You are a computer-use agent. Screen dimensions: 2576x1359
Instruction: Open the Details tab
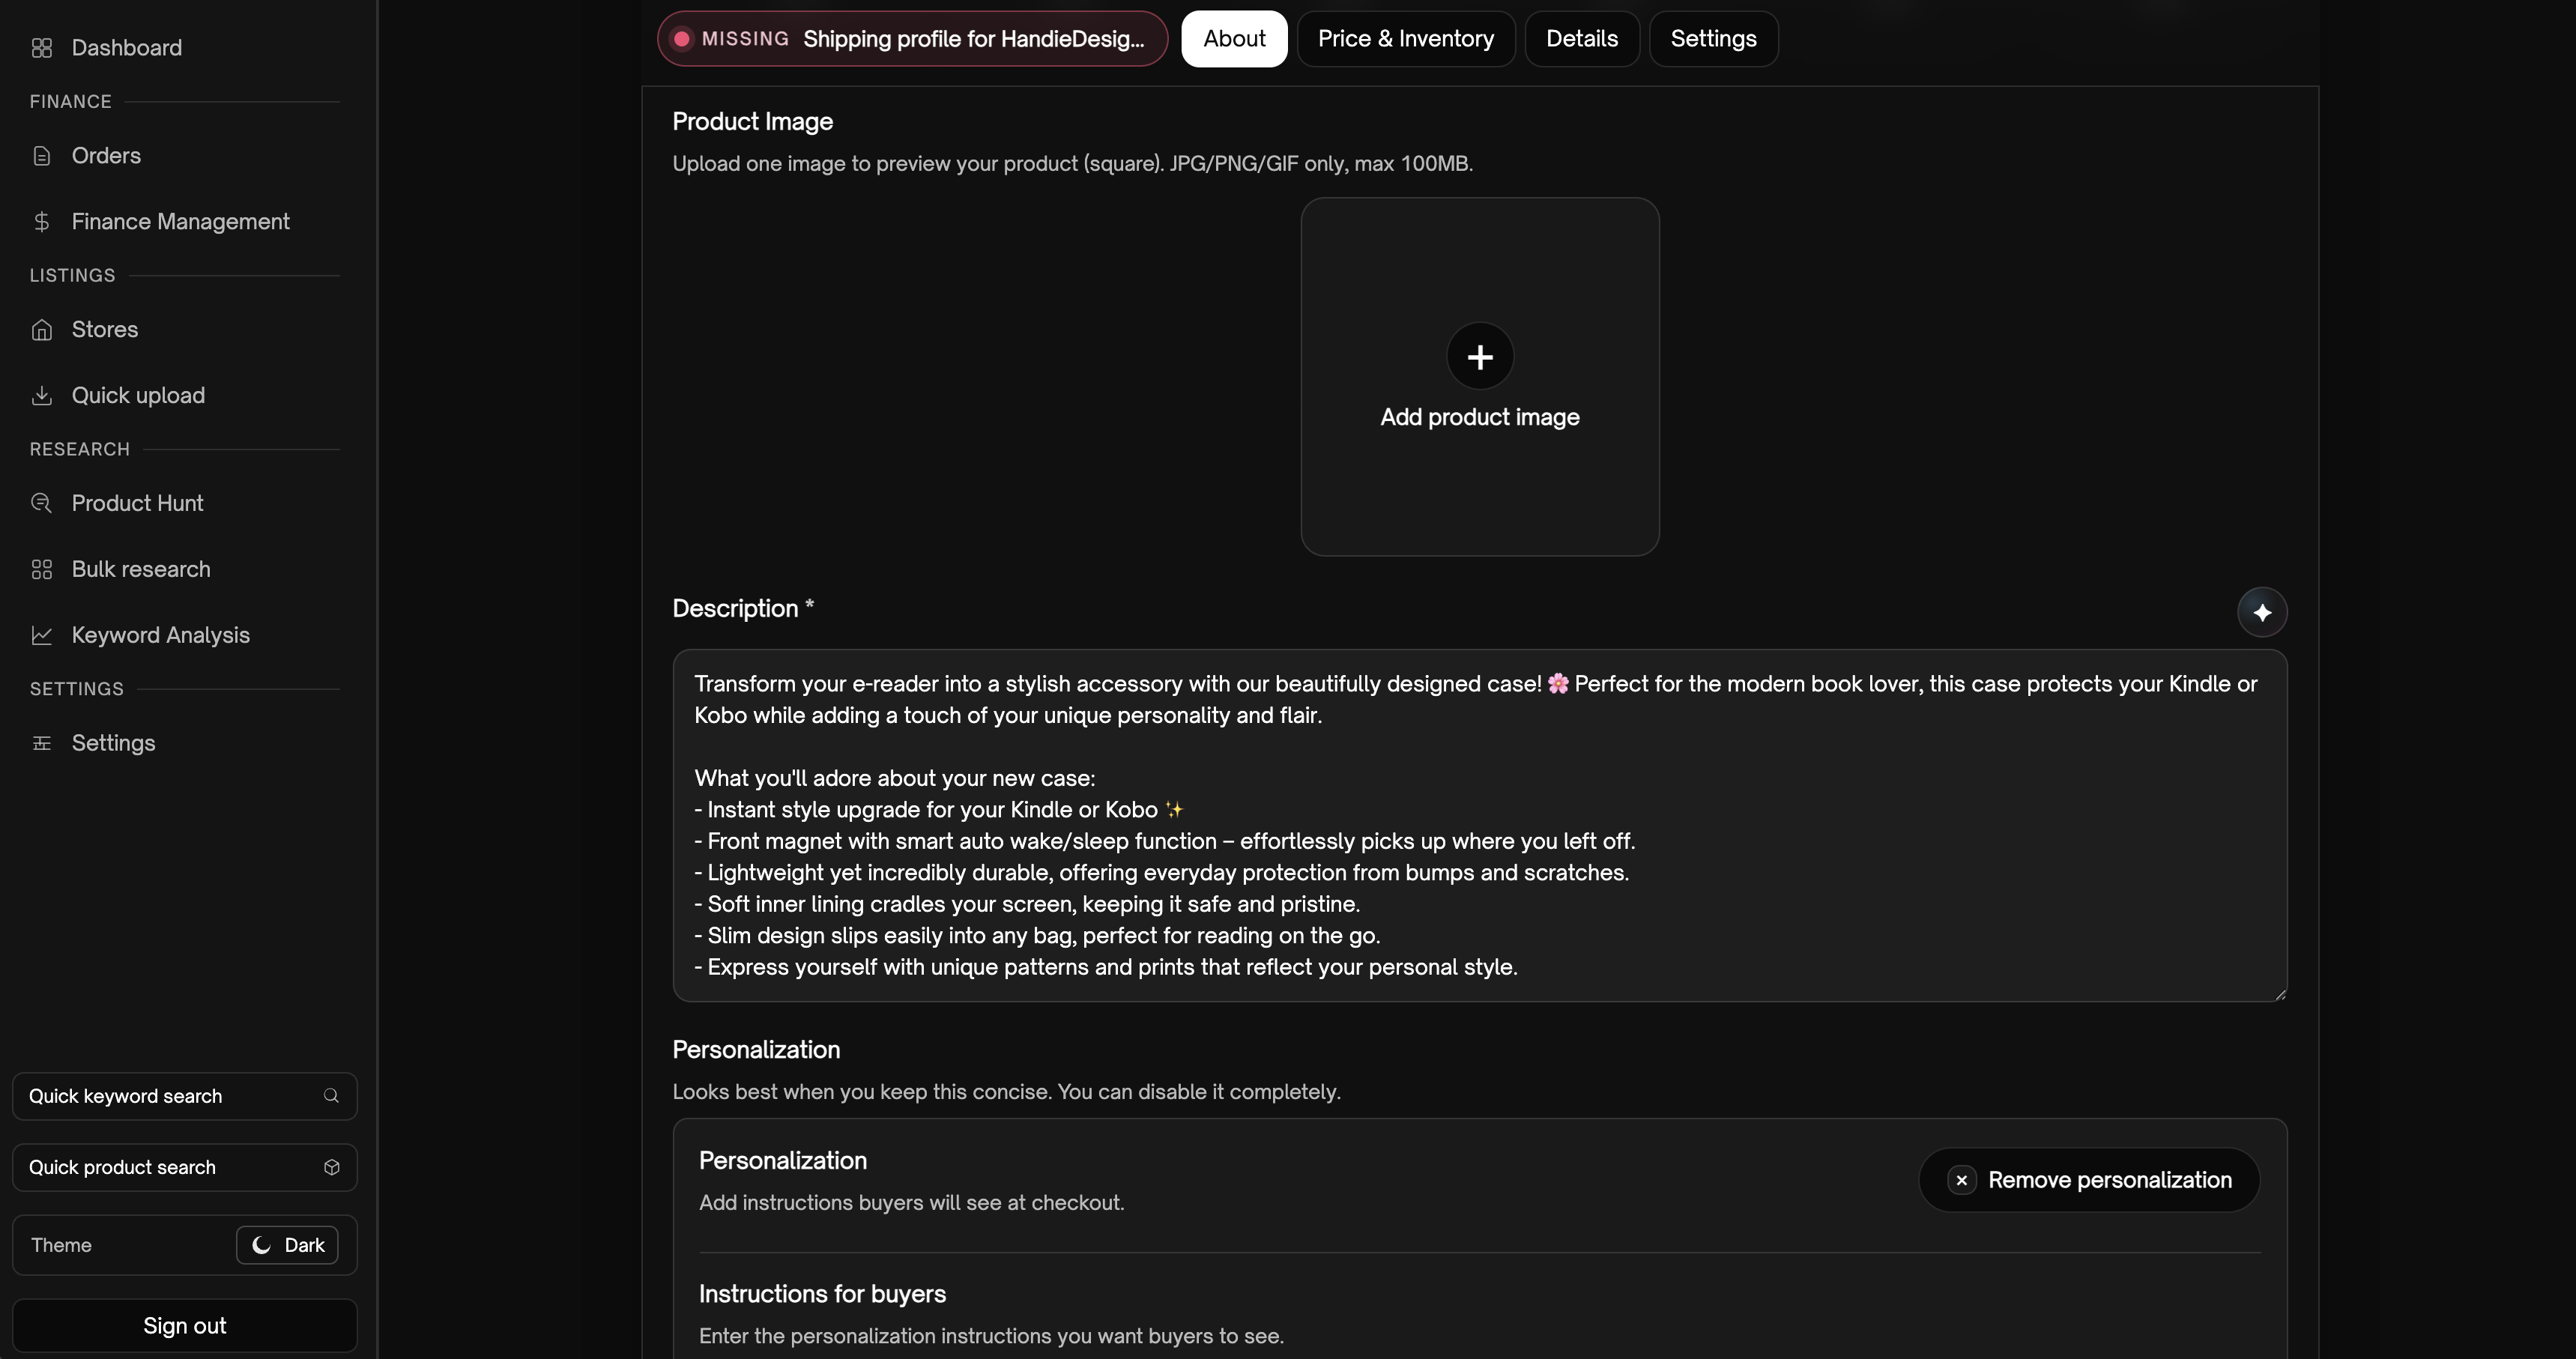[x=1581, y=39]
